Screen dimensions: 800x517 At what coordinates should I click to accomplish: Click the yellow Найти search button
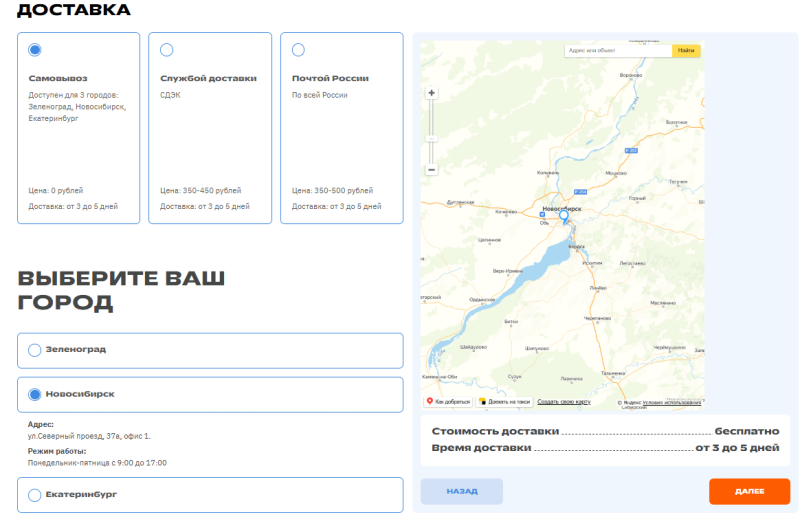686,50
